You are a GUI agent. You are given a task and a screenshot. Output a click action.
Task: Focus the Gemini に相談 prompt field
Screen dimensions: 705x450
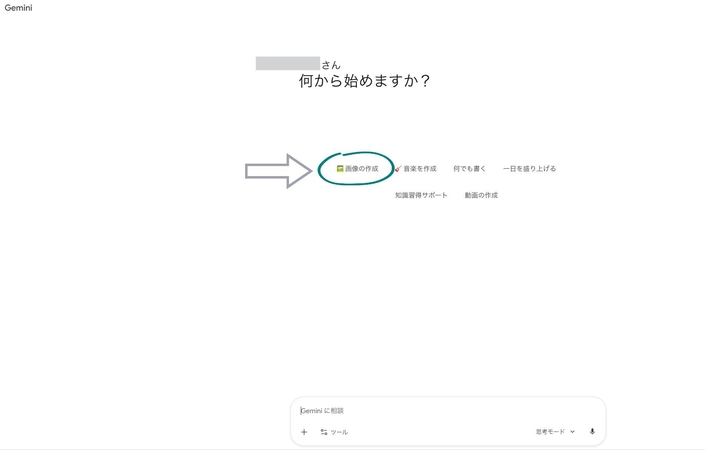448,410
